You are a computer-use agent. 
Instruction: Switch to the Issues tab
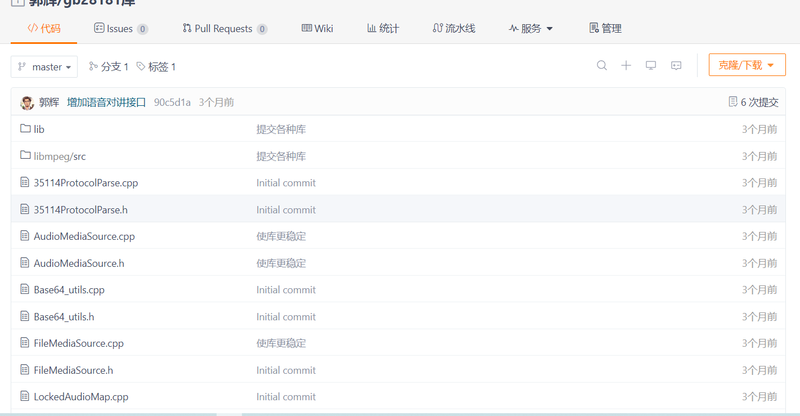121,29
